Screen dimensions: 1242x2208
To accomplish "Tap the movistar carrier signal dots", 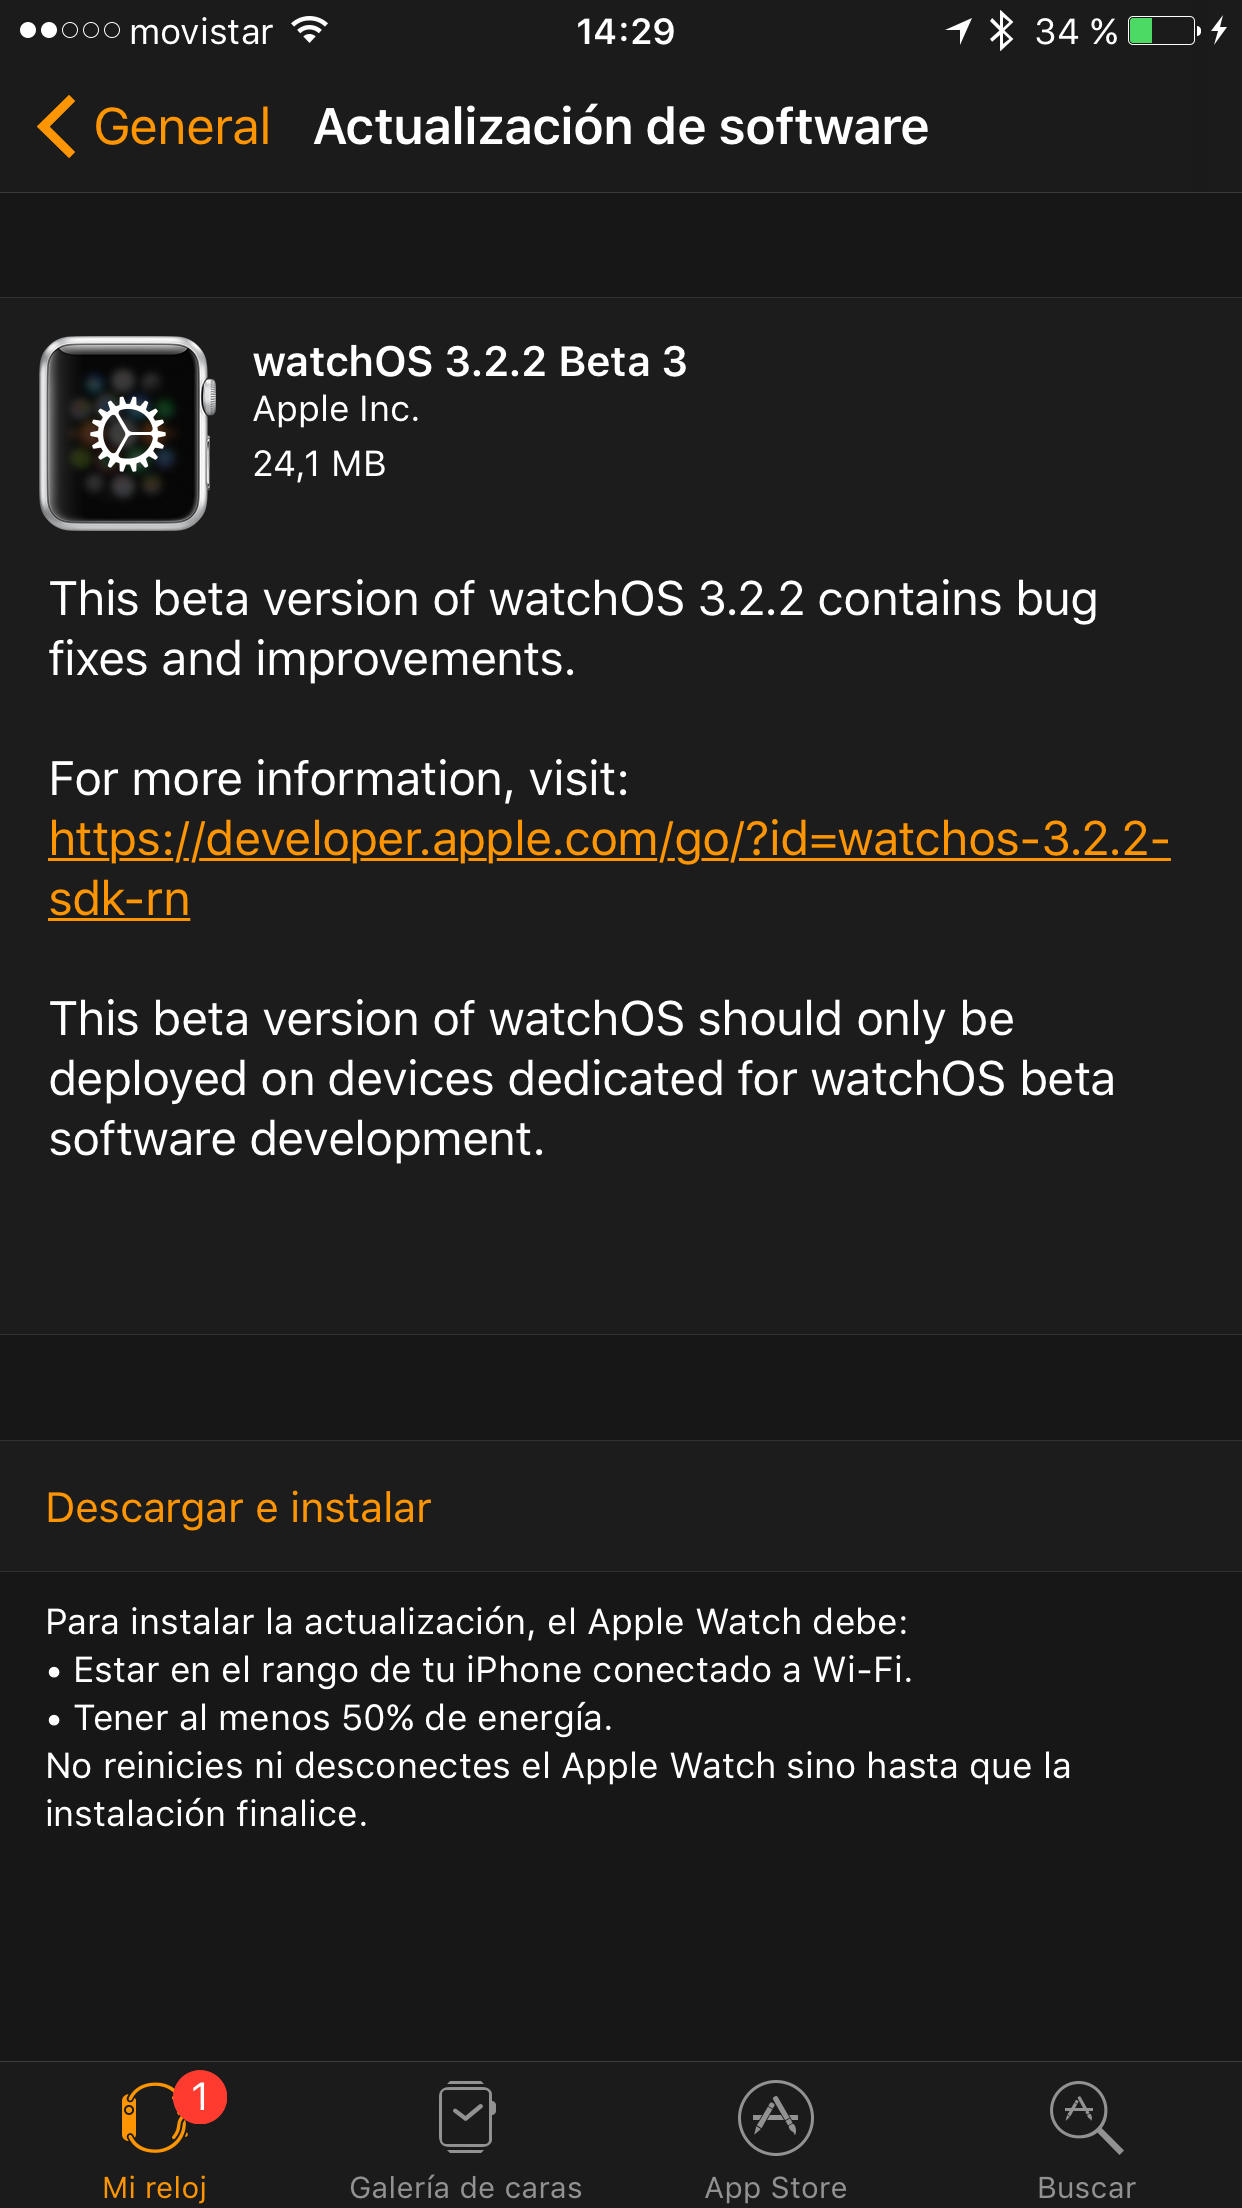I will point(70,31).
